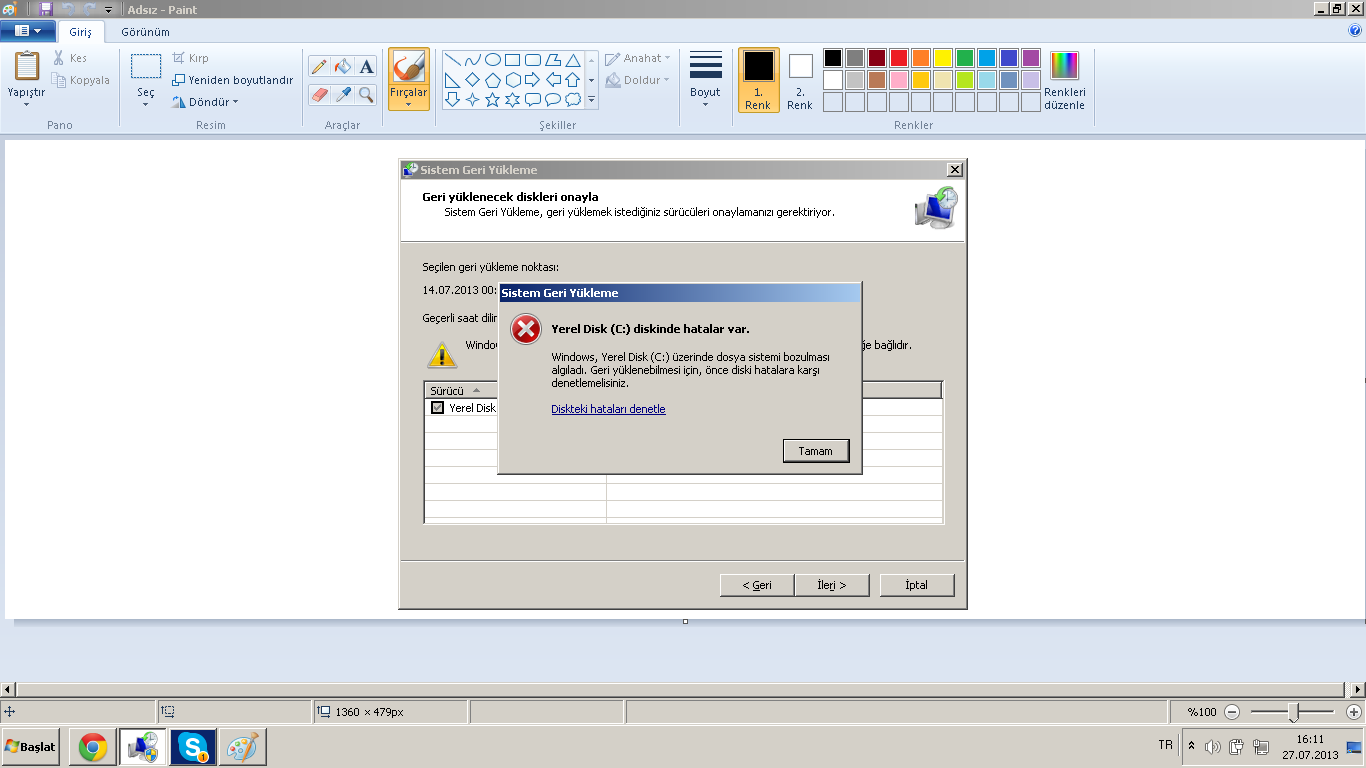Choose the Curve shape

point(472,60)
